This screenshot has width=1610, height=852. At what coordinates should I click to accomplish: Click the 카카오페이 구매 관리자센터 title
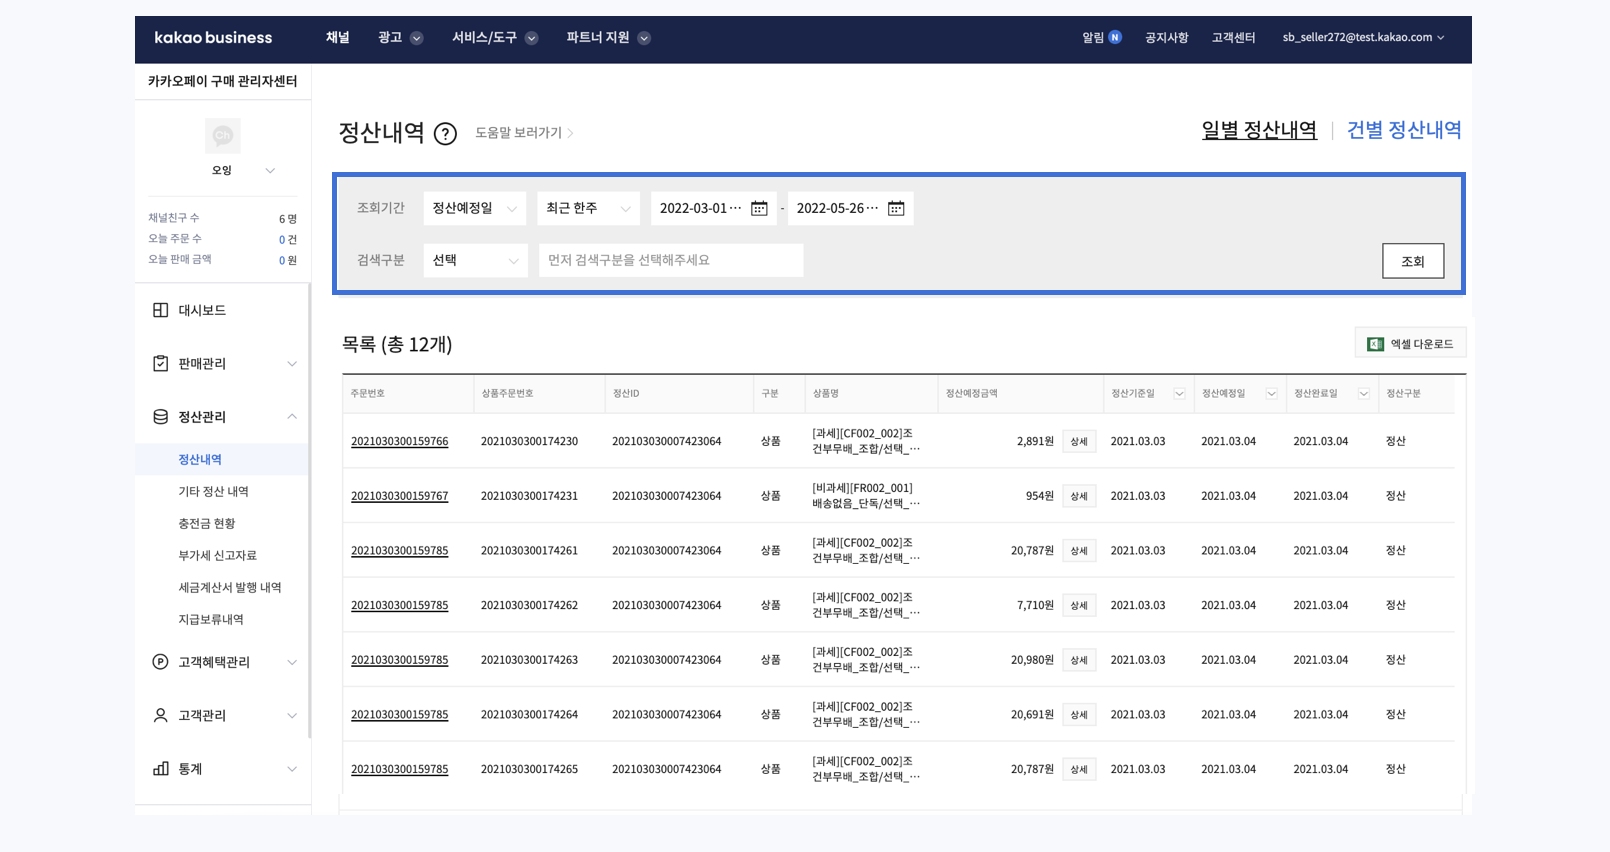pos(222,81)
